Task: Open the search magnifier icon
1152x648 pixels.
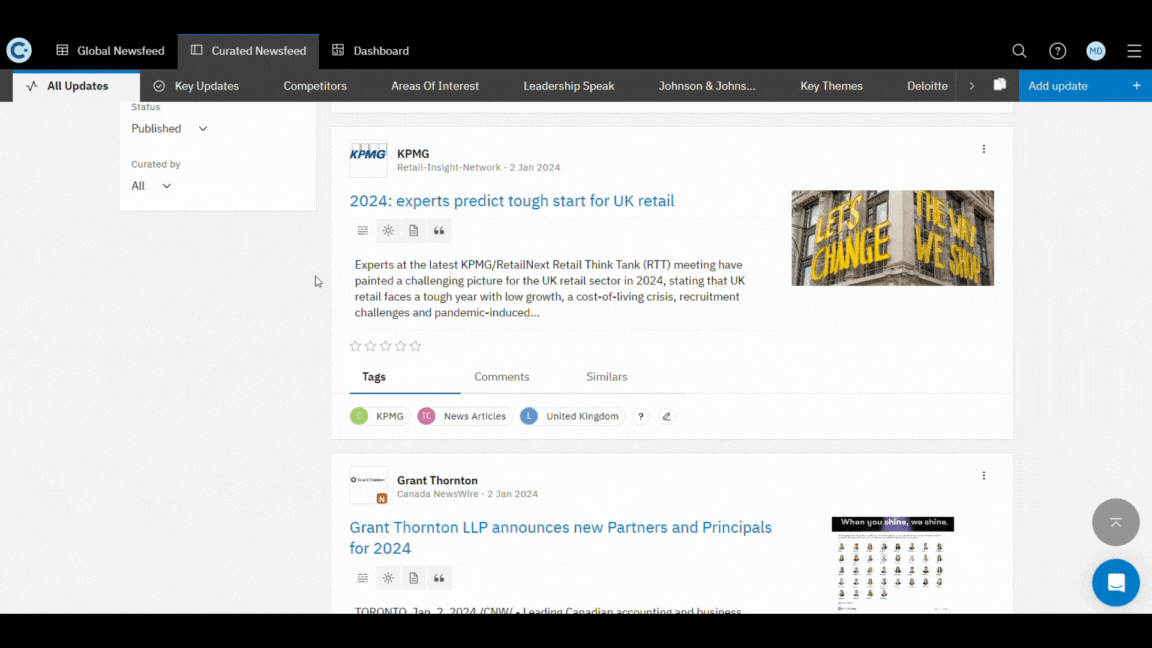Action: click(x=1019, y=51)
